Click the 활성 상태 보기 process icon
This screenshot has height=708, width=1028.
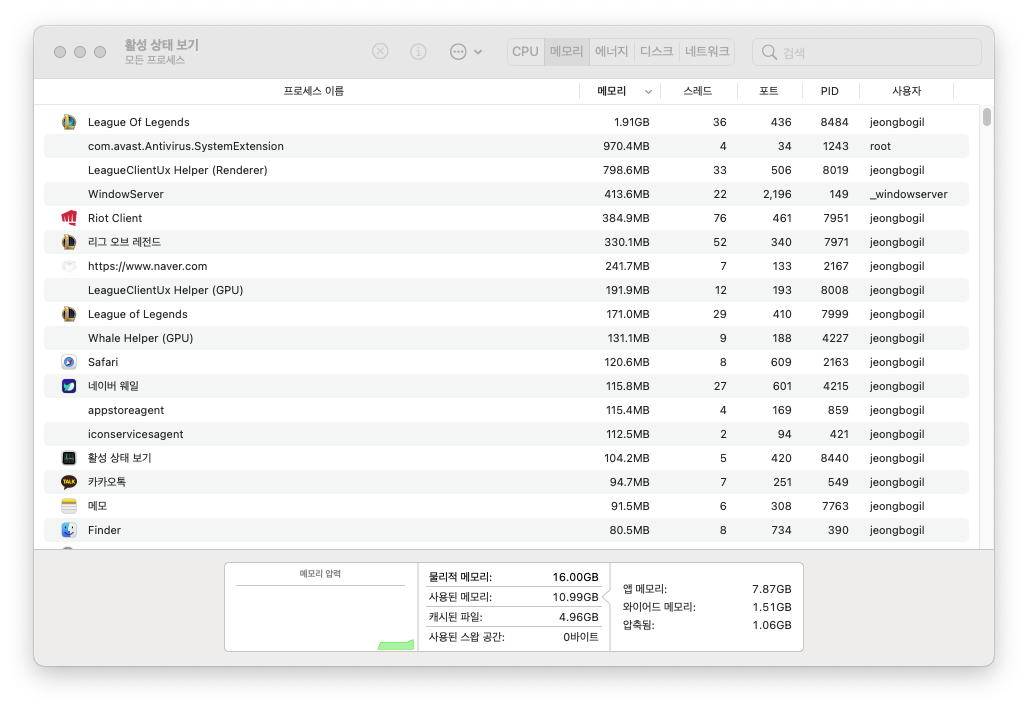click(x=69, y=458)
